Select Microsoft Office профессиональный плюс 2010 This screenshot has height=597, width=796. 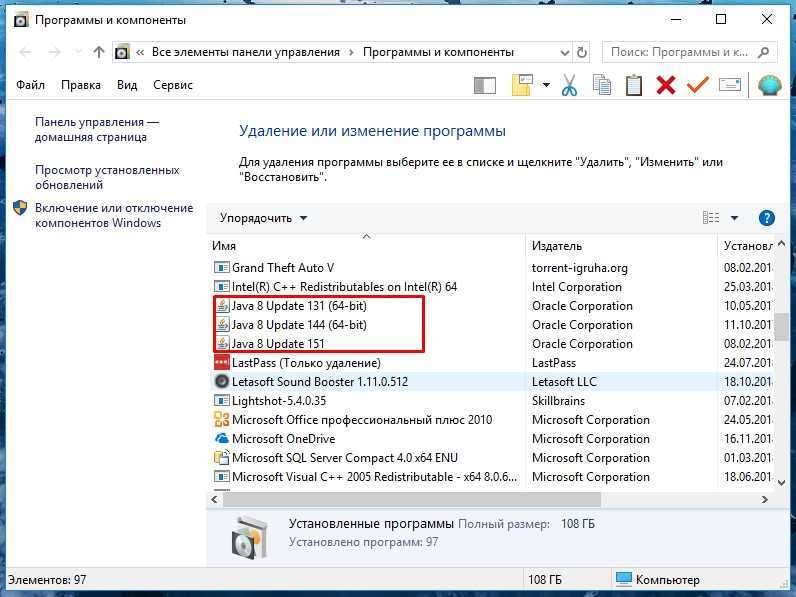[x=491, y=420]
